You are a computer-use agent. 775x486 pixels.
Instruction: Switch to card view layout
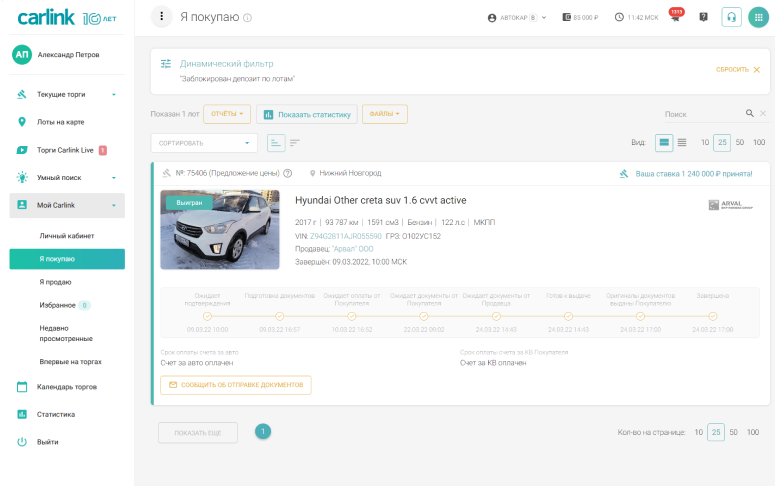click(x=663, y=143)
